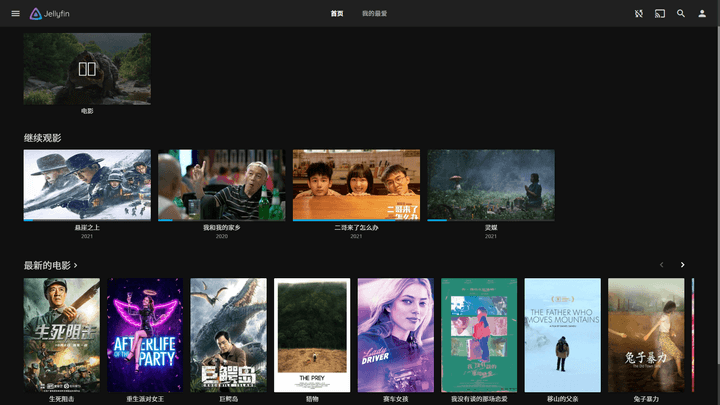Switch to the 我的最爱 tab
720x405 pixels.
[x=374, y=14]
